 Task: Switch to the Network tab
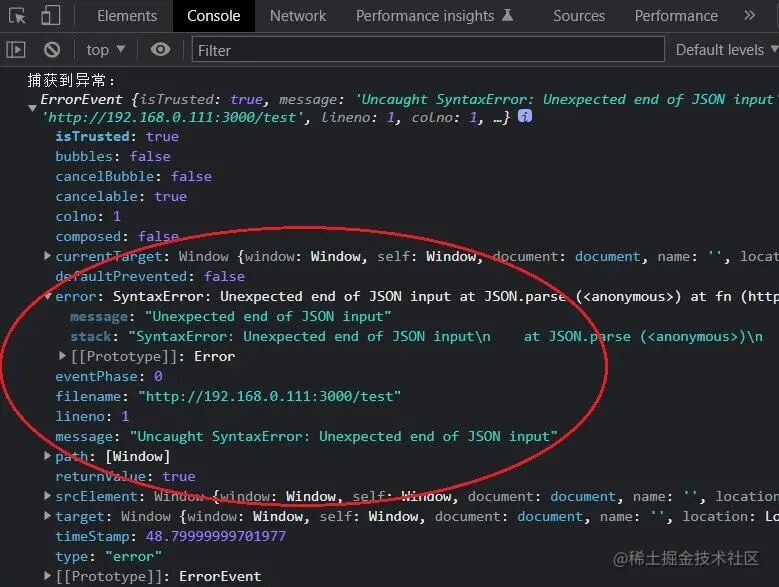pyautogui.click(x=298, y=16)
